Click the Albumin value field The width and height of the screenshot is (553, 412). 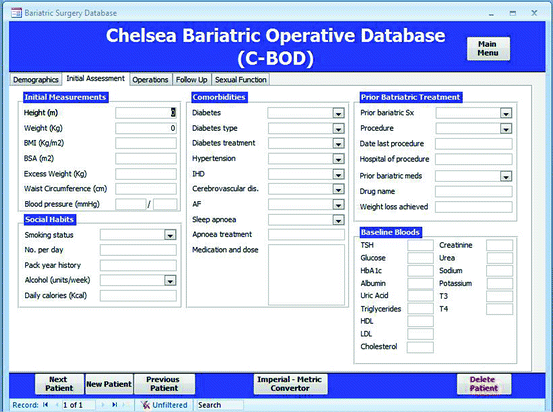[x=420, y=283]
